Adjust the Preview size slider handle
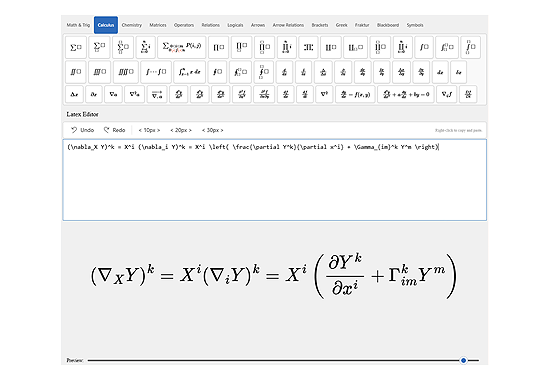Viewport: 550px width, 380px height. [x=463, y=360]
